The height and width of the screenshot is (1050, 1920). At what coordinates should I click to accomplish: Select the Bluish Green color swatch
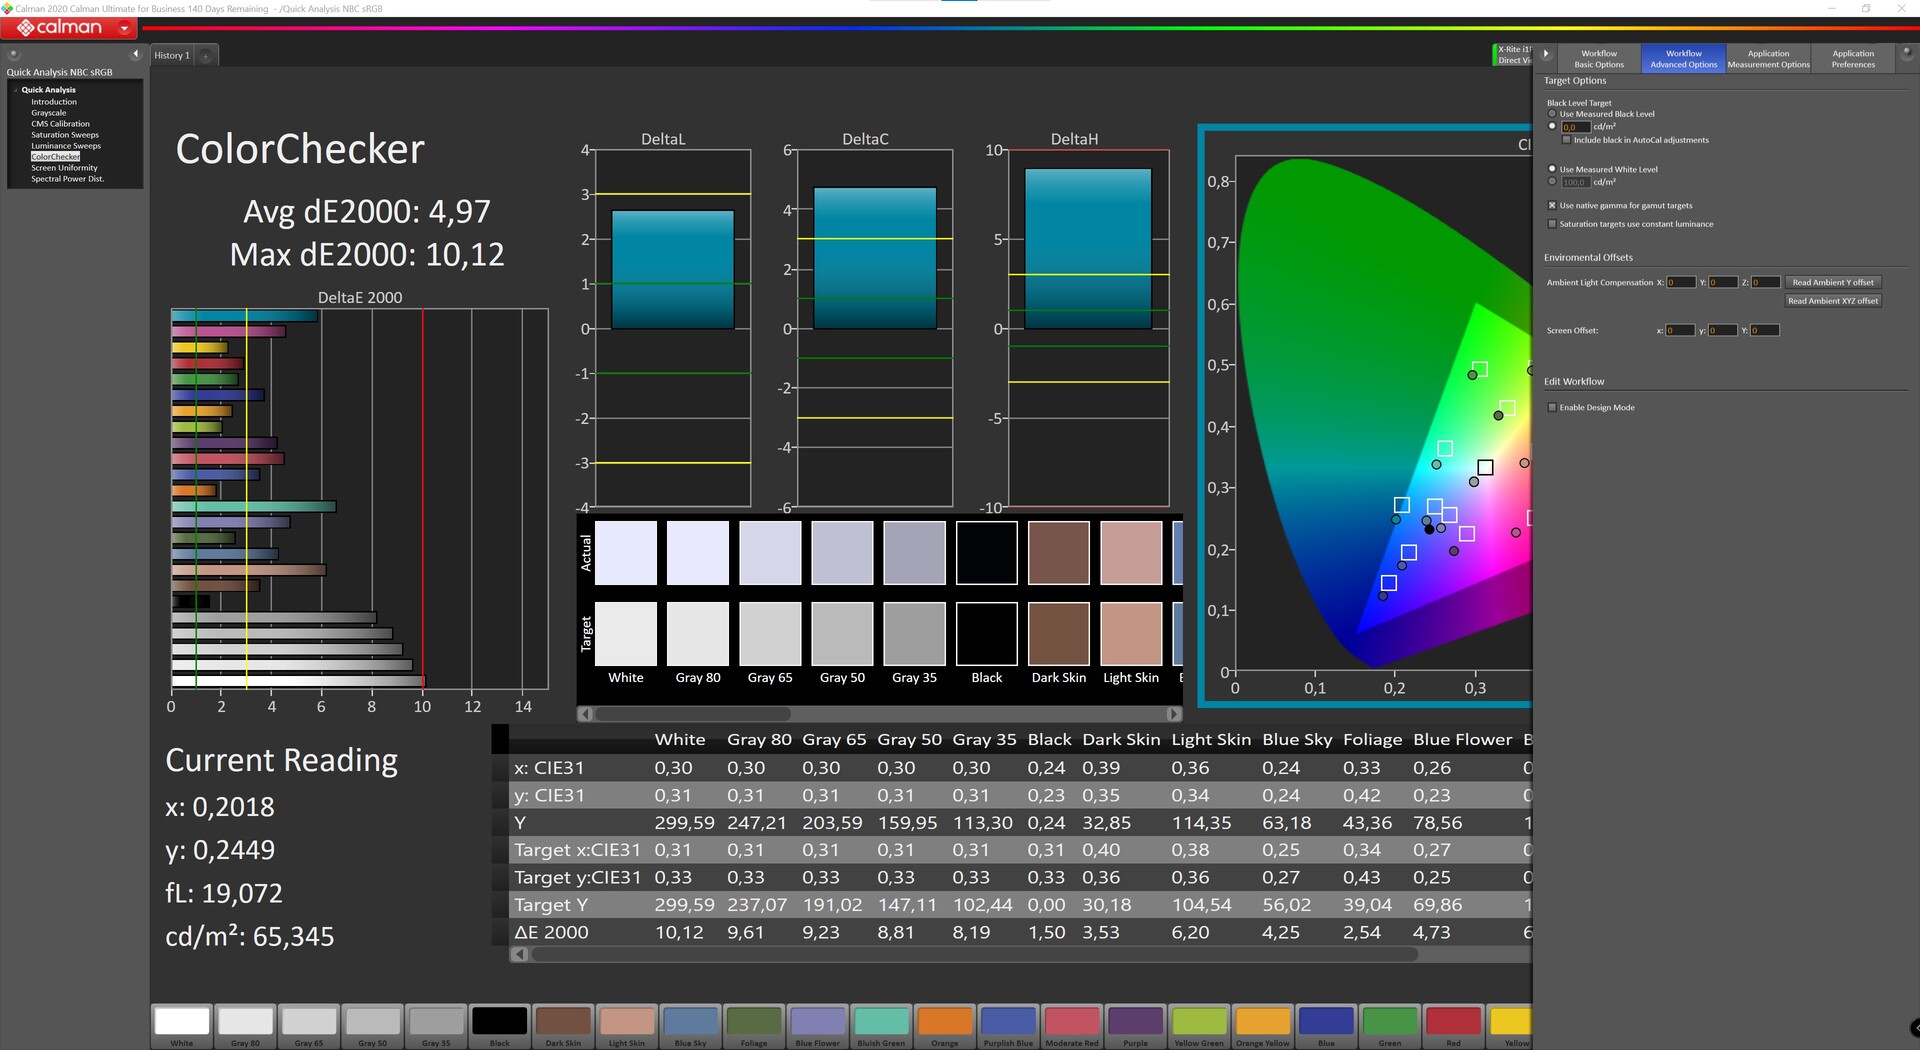(881, 1022)
